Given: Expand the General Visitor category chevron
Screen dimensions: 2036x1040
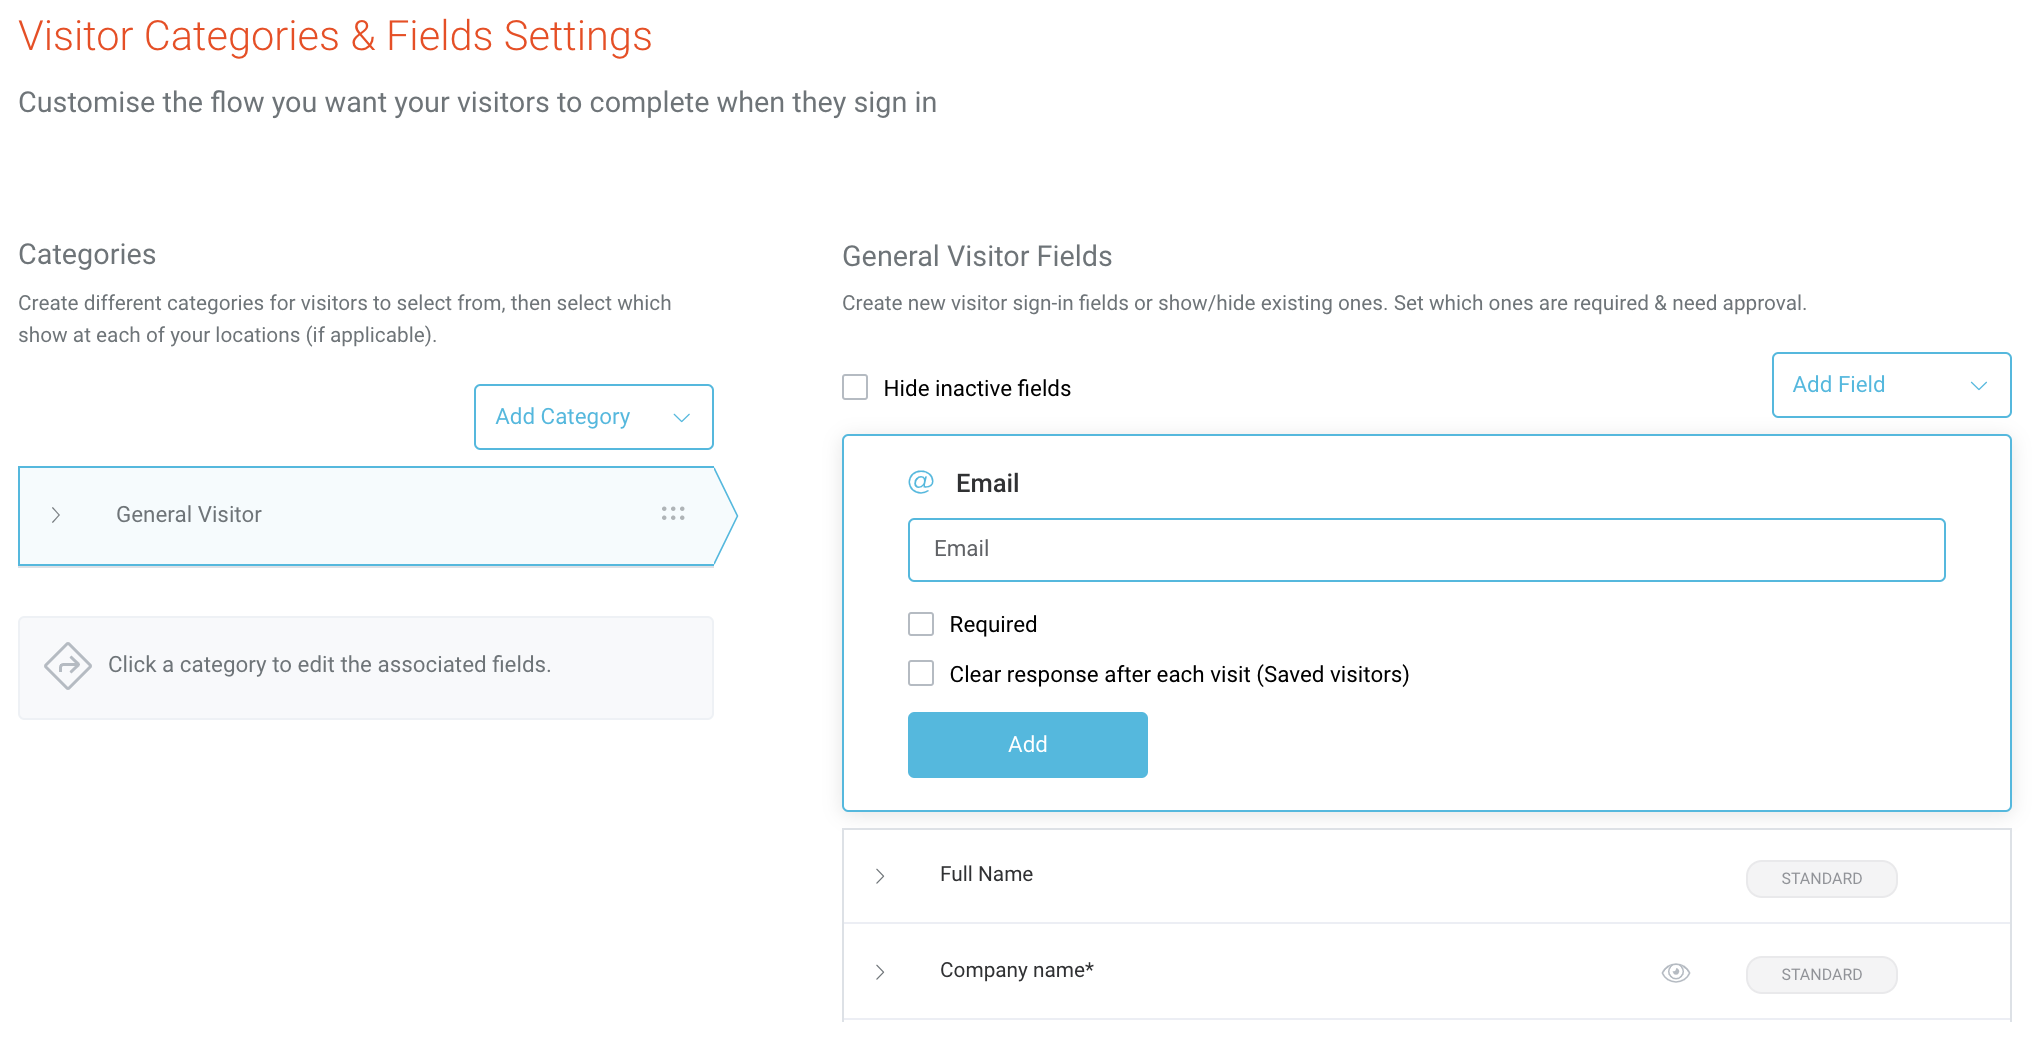Looking at the screenshot, I should point(56,515).
